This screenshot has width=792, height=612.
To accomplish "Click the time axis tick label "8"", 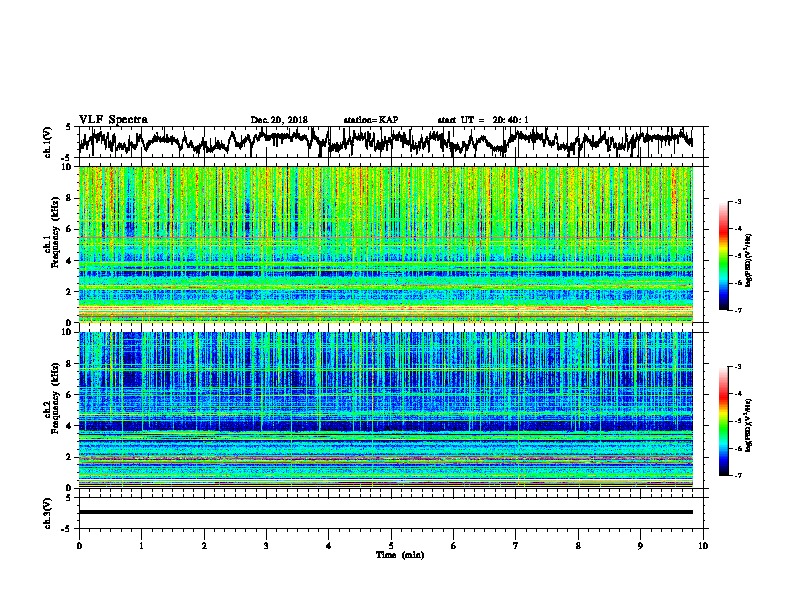I will point(578,546).
